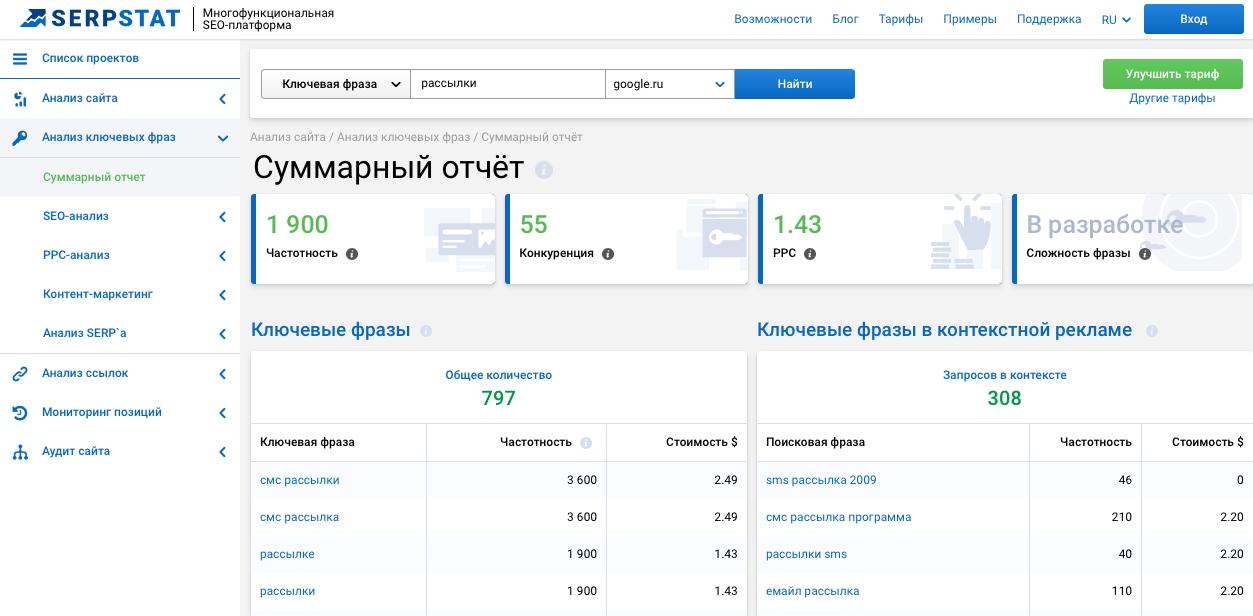Click the Вход login button
The image size is (1253, 616).
click(x=1193, y=19)
